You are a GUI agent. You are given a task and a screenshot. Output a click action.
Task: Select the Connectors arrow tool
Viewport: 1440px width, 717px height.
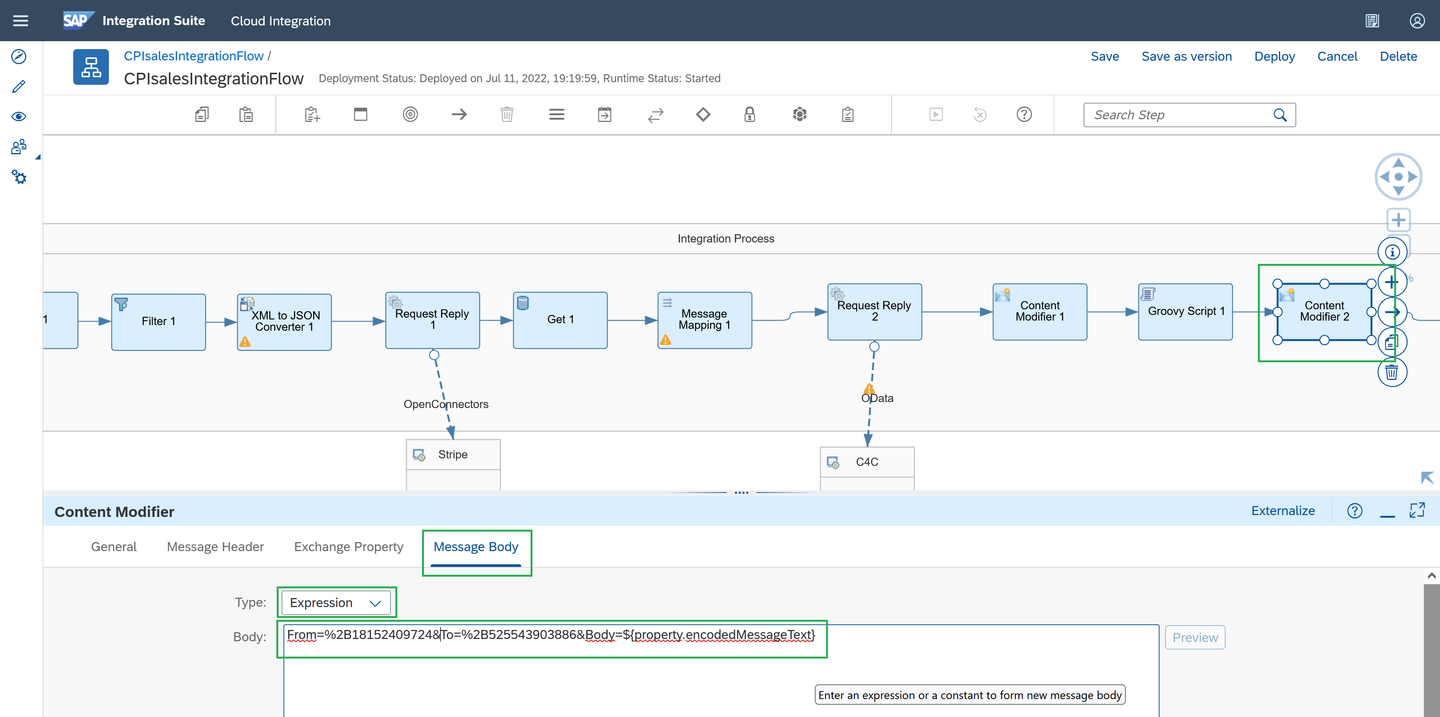pos(459,115)
